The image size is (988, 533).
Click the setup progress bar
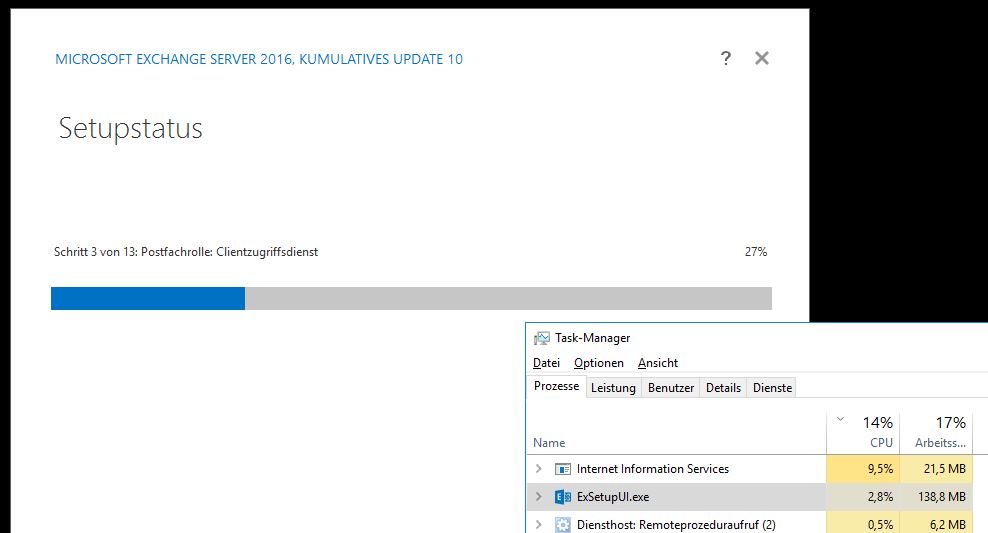[x=411, y=299]
